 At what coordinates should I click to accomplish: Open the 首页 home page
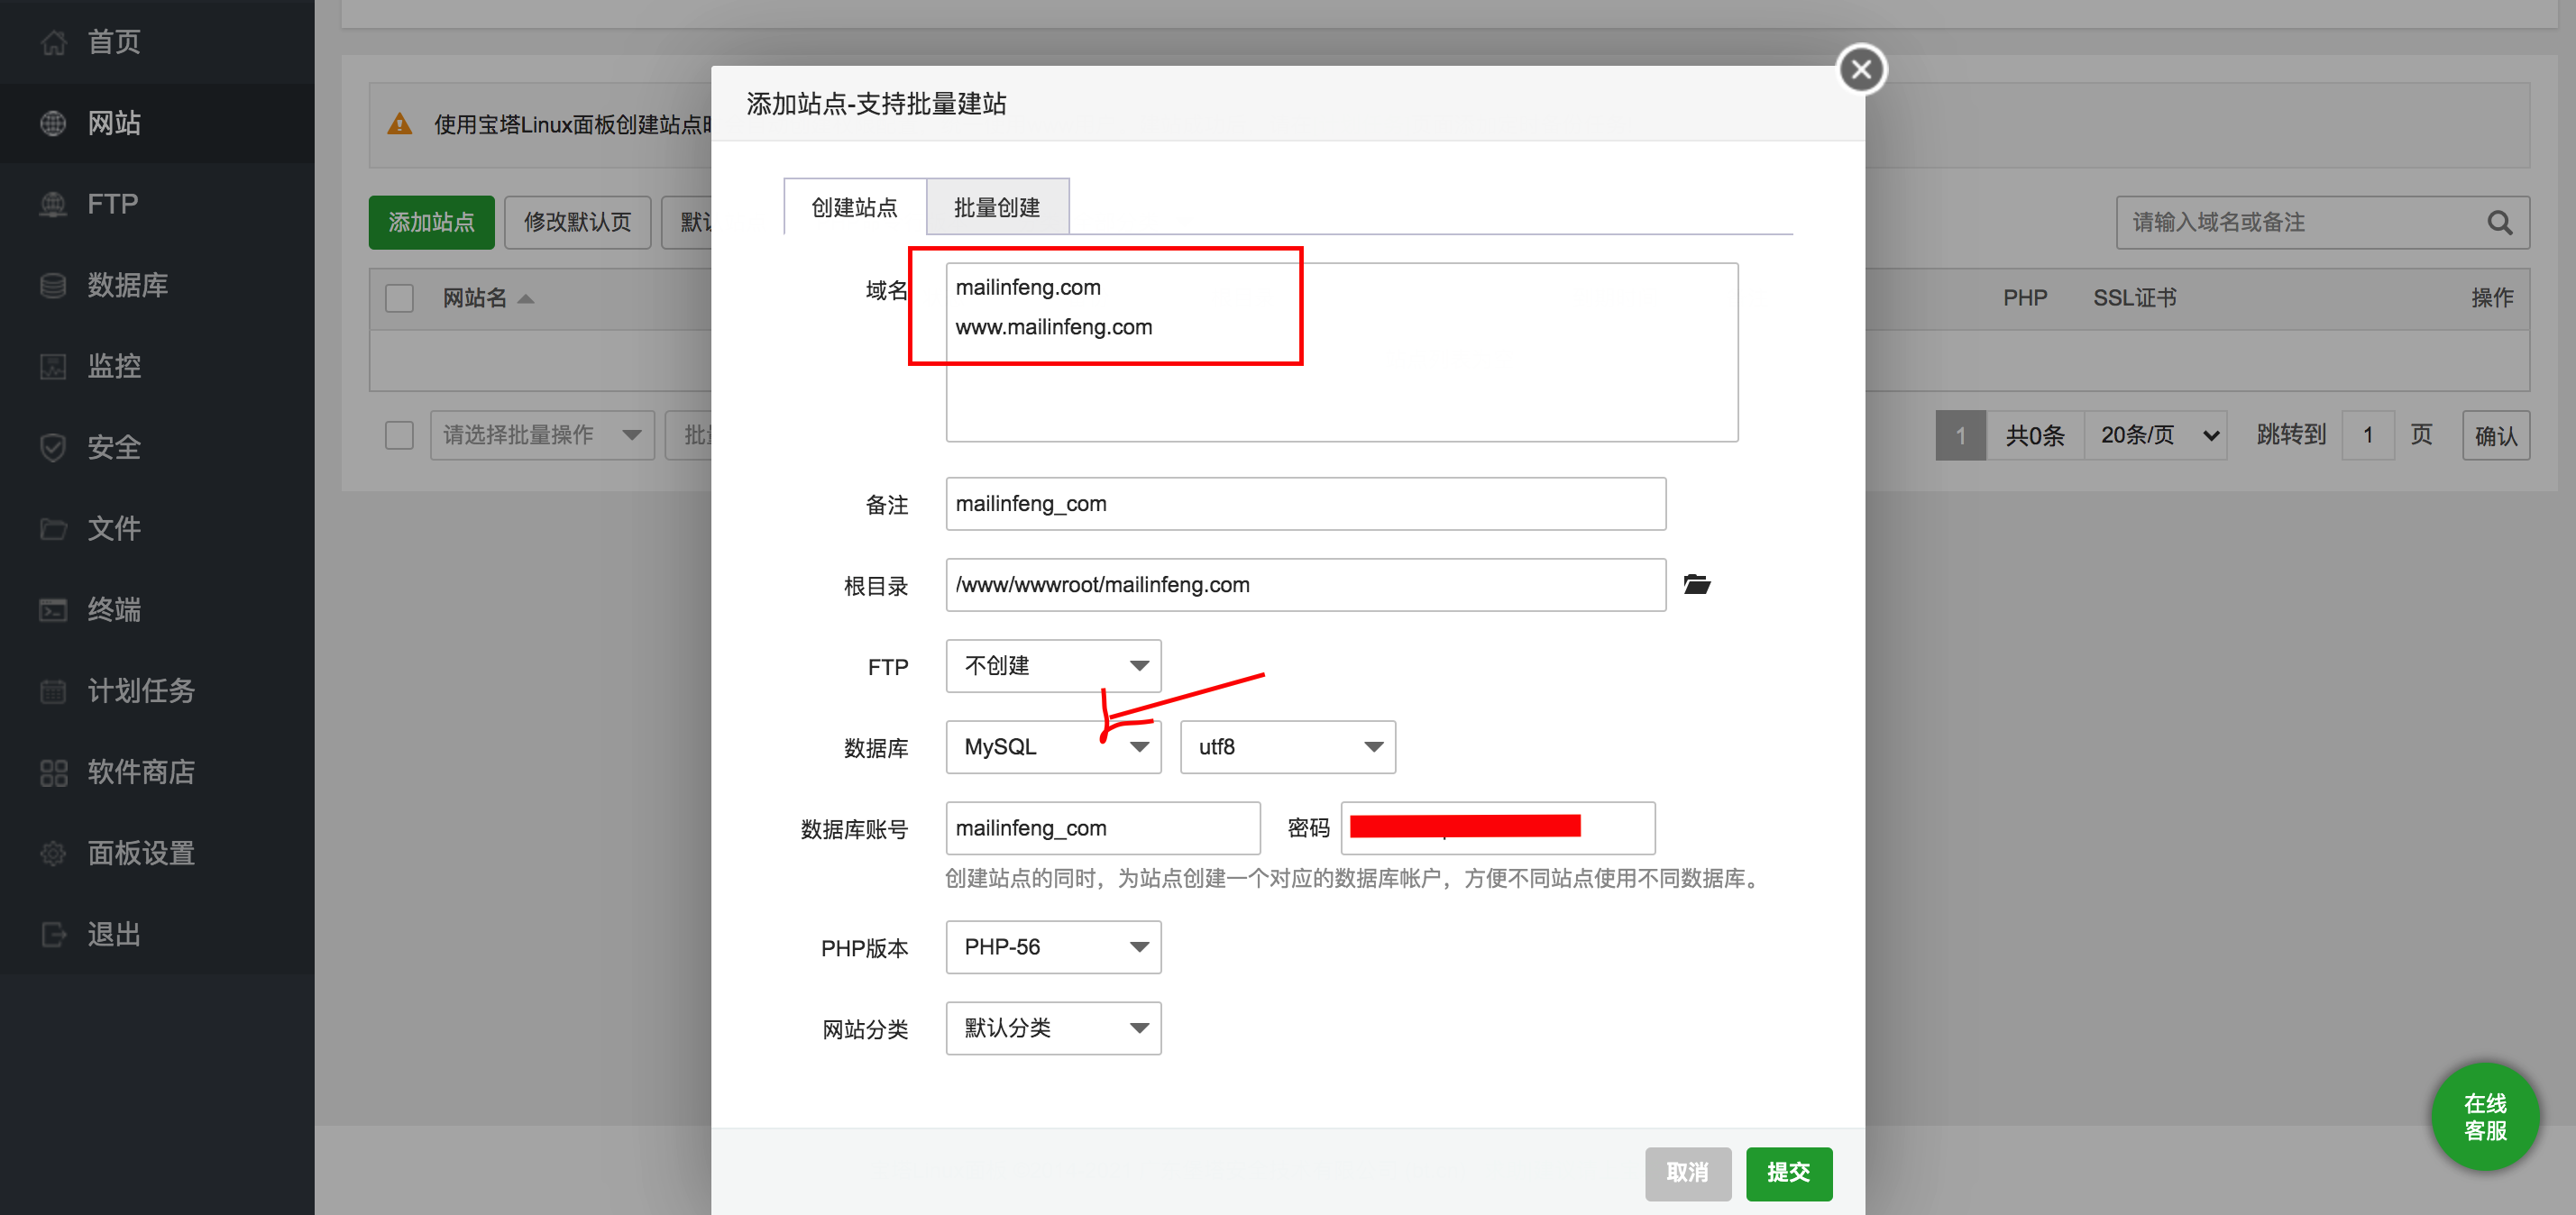click(112, 41)
